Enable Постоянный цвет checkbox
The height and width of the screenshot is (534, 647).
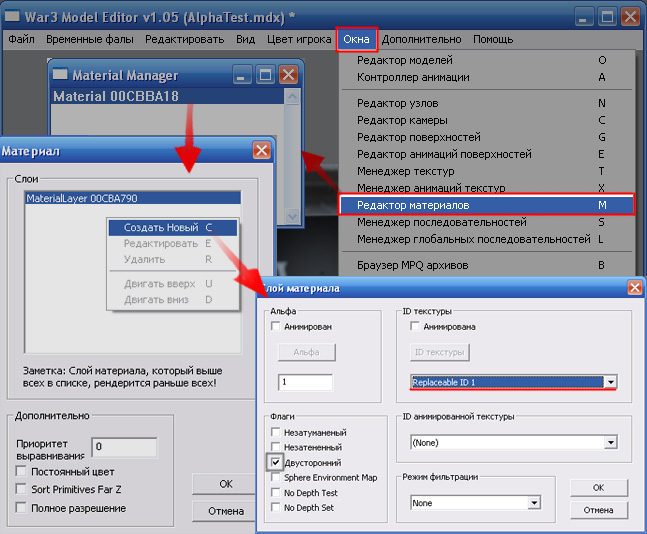(21, 471)
